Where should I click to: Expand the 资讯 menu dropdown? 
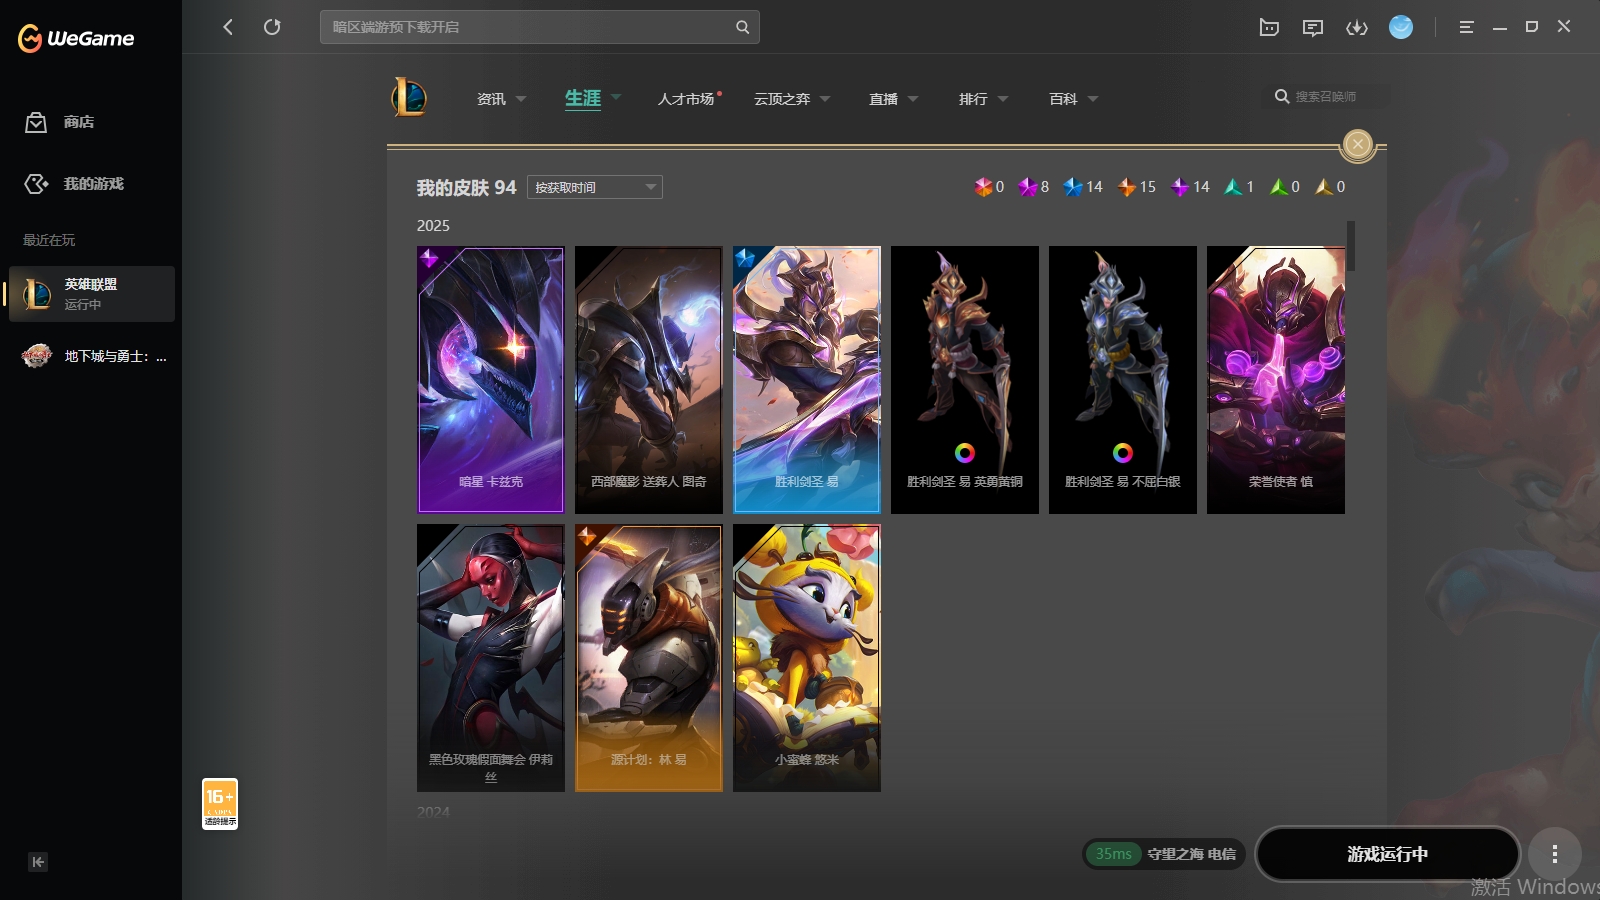coord(501,99)
